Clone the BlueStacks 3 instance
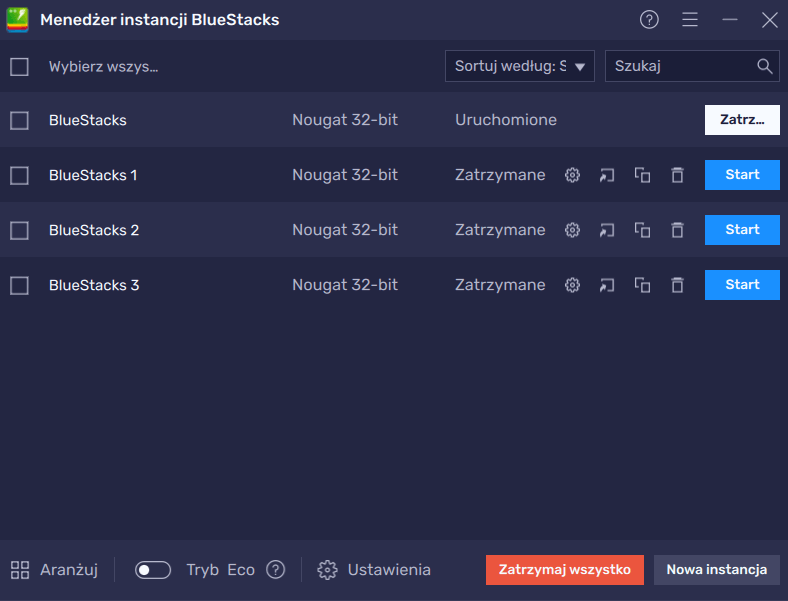 (x=642, y=285)
